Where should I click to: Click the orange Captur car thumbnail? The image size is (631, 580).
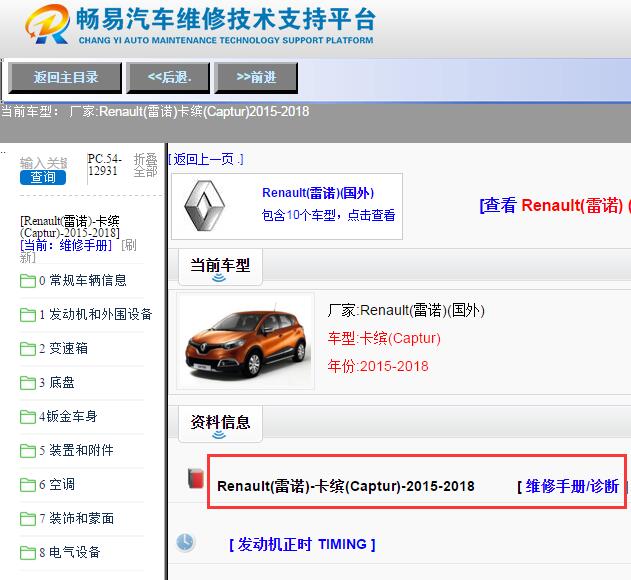click(245, 341)
